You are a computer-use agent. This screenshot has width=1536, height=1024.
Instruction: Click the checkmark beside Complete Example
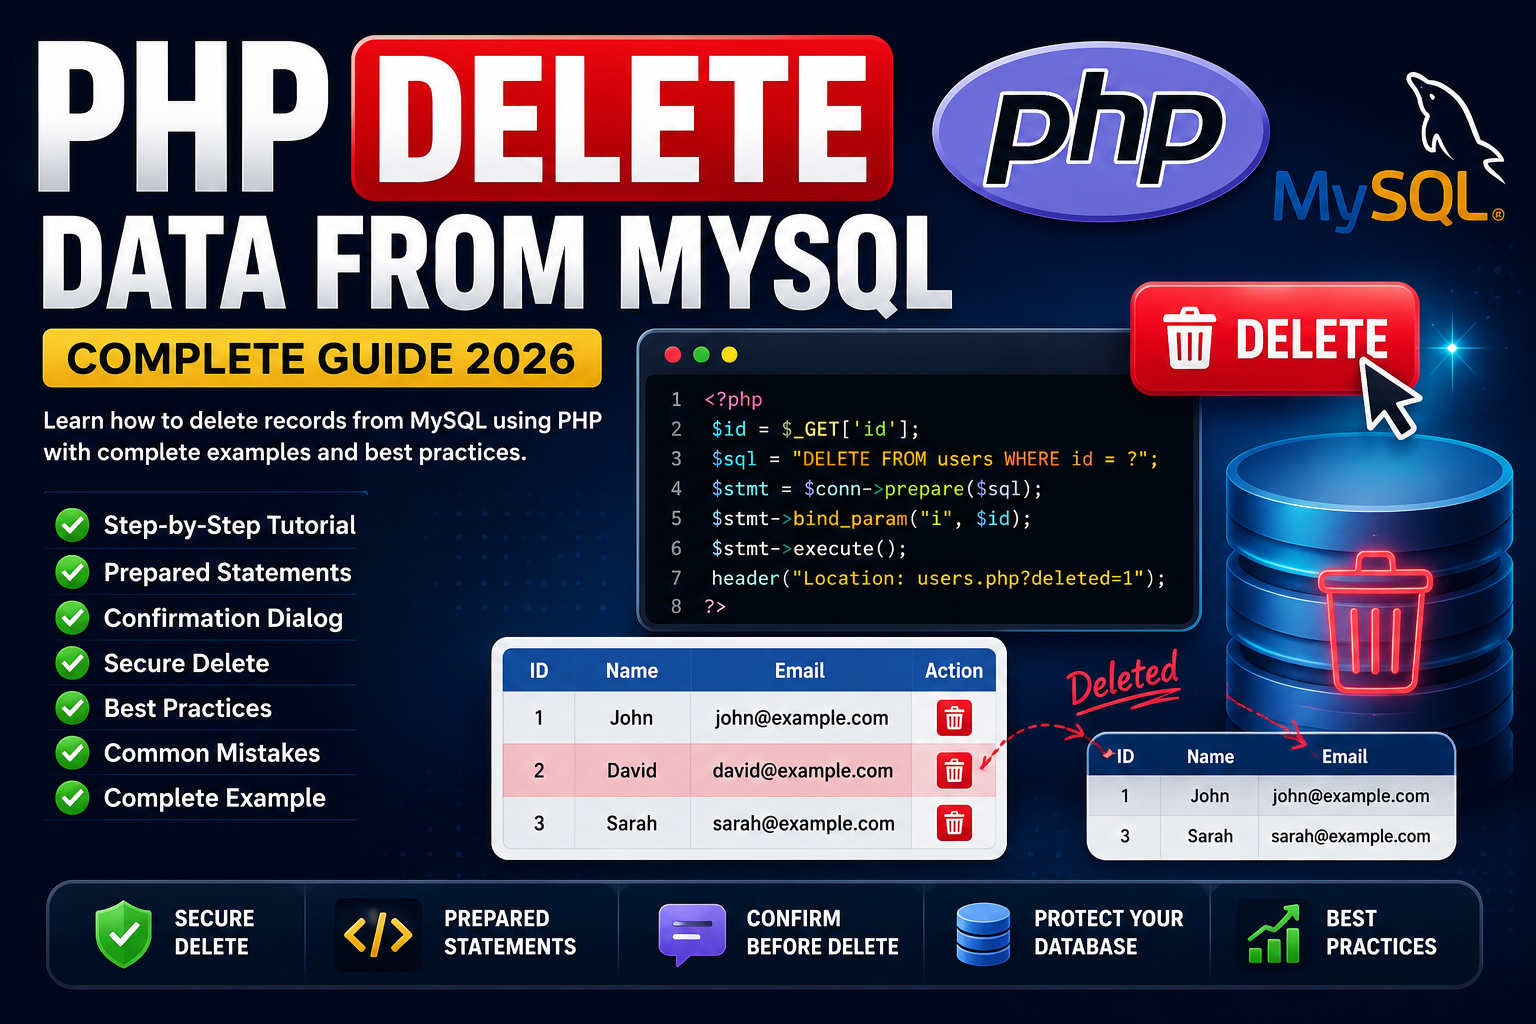[72, 798]
